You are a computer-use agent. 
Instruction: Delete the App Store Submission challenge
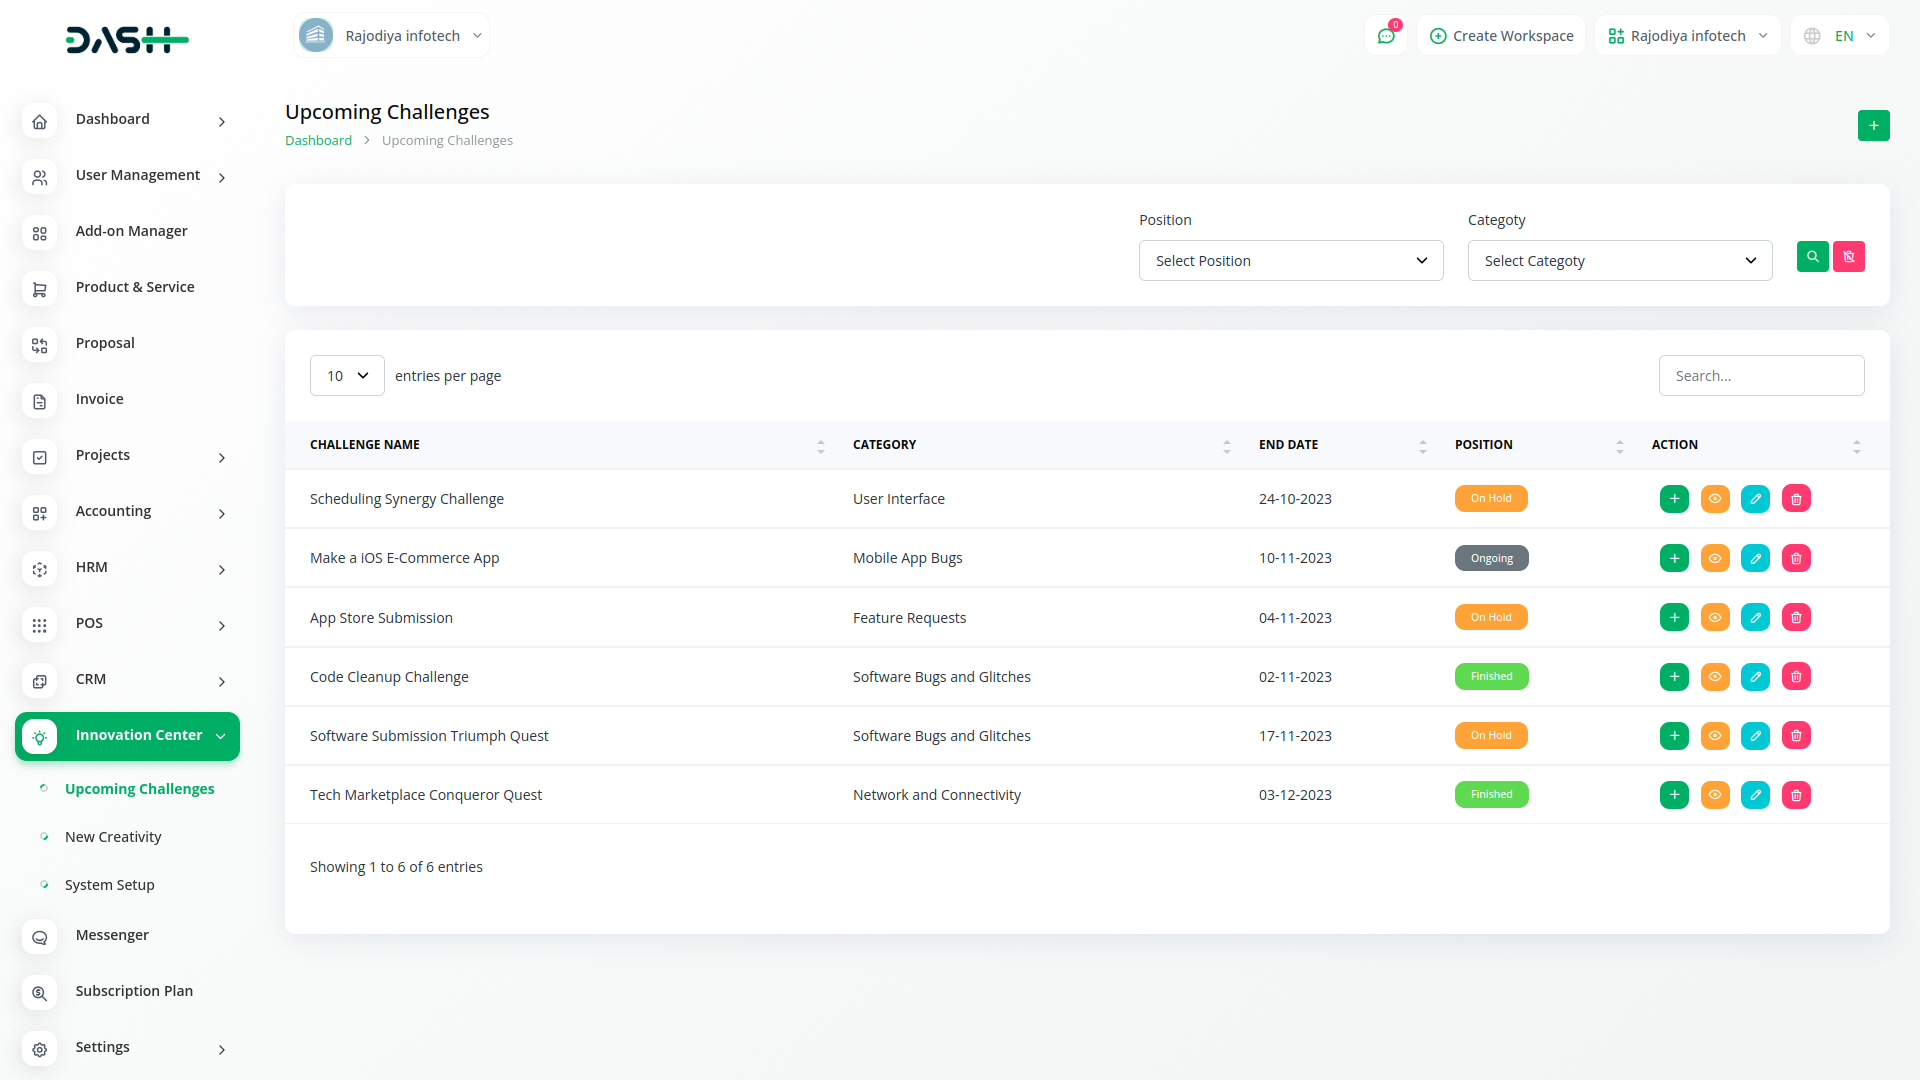pos(1796,618)
